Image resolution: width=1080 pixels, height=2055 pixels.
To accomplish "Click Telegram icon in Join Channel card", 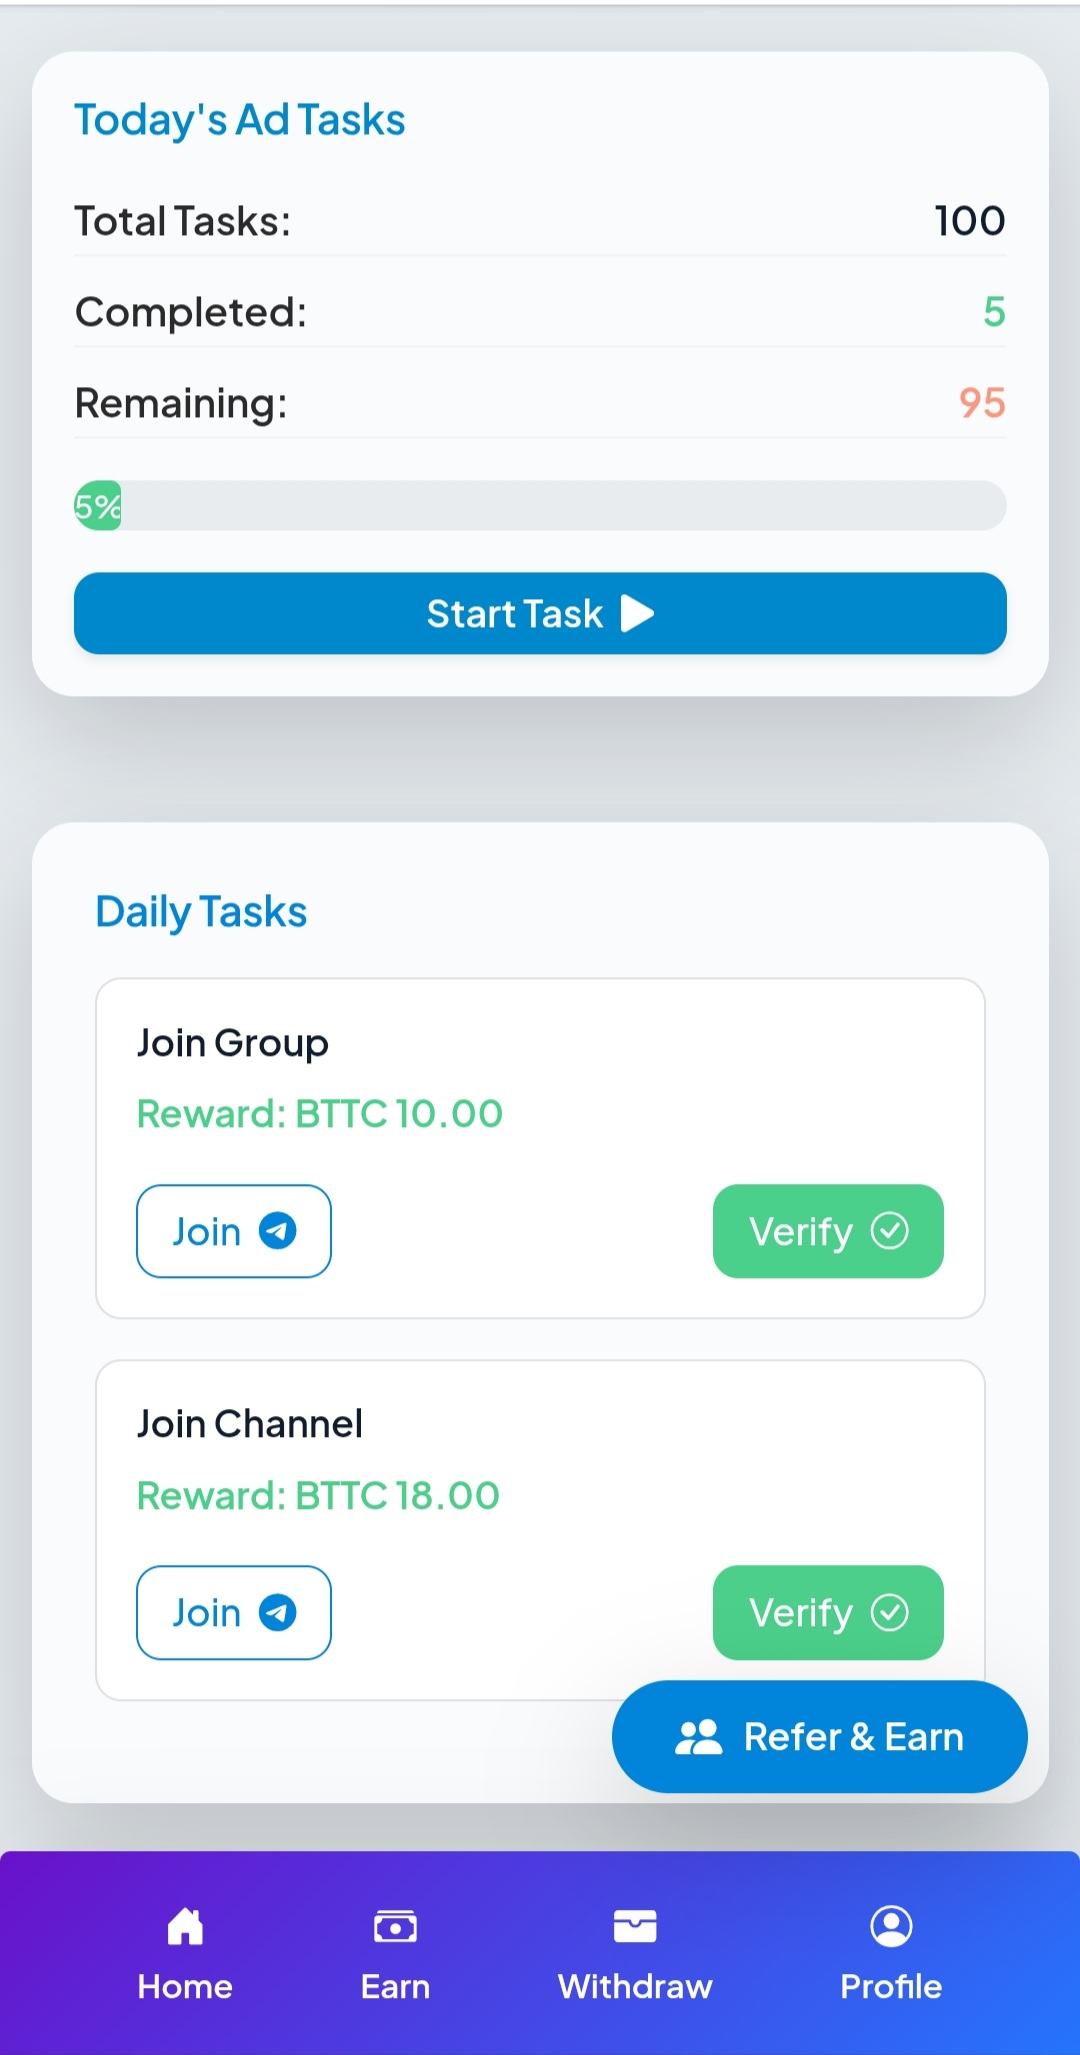I will tap(278, 1612).
